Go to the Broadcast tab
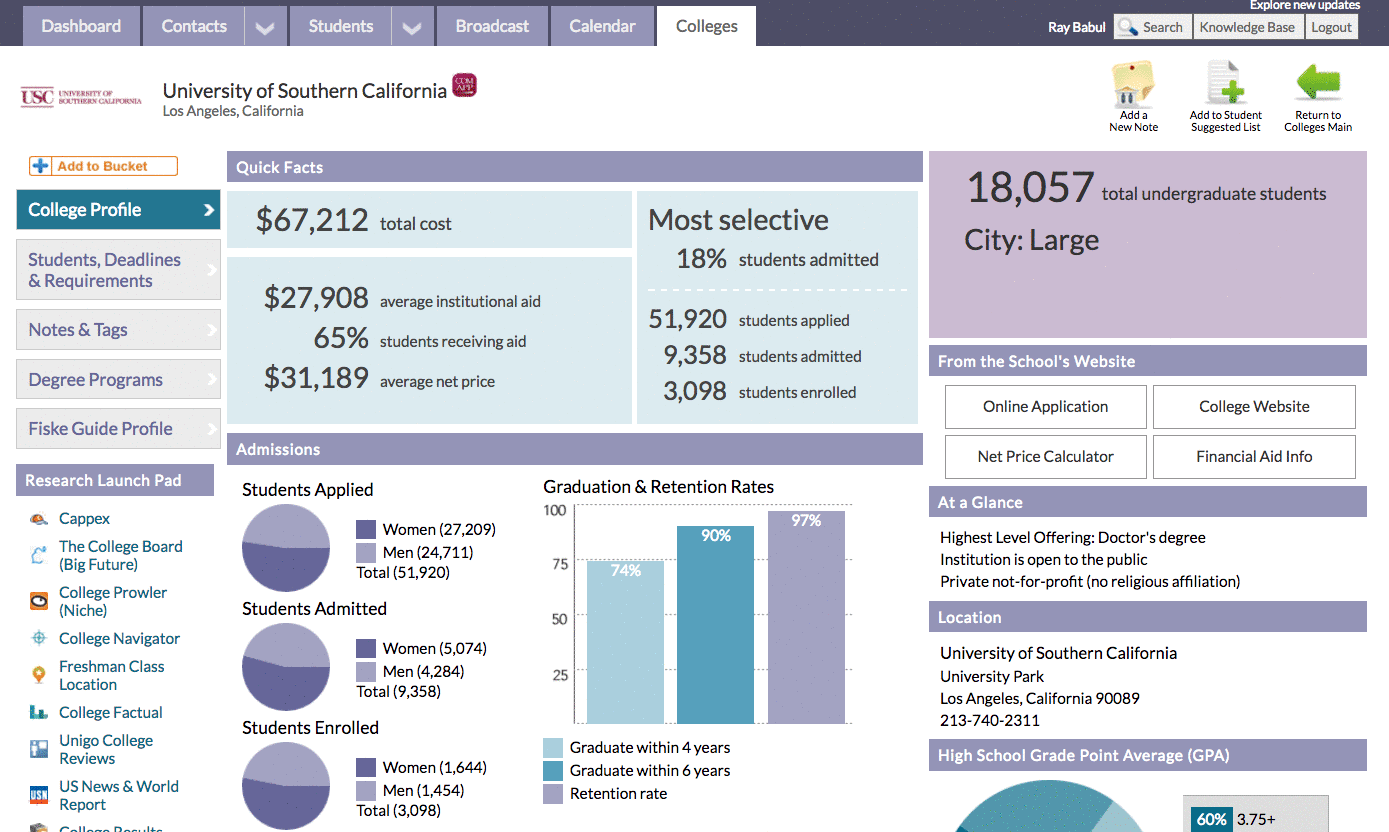 pos(492,26)
